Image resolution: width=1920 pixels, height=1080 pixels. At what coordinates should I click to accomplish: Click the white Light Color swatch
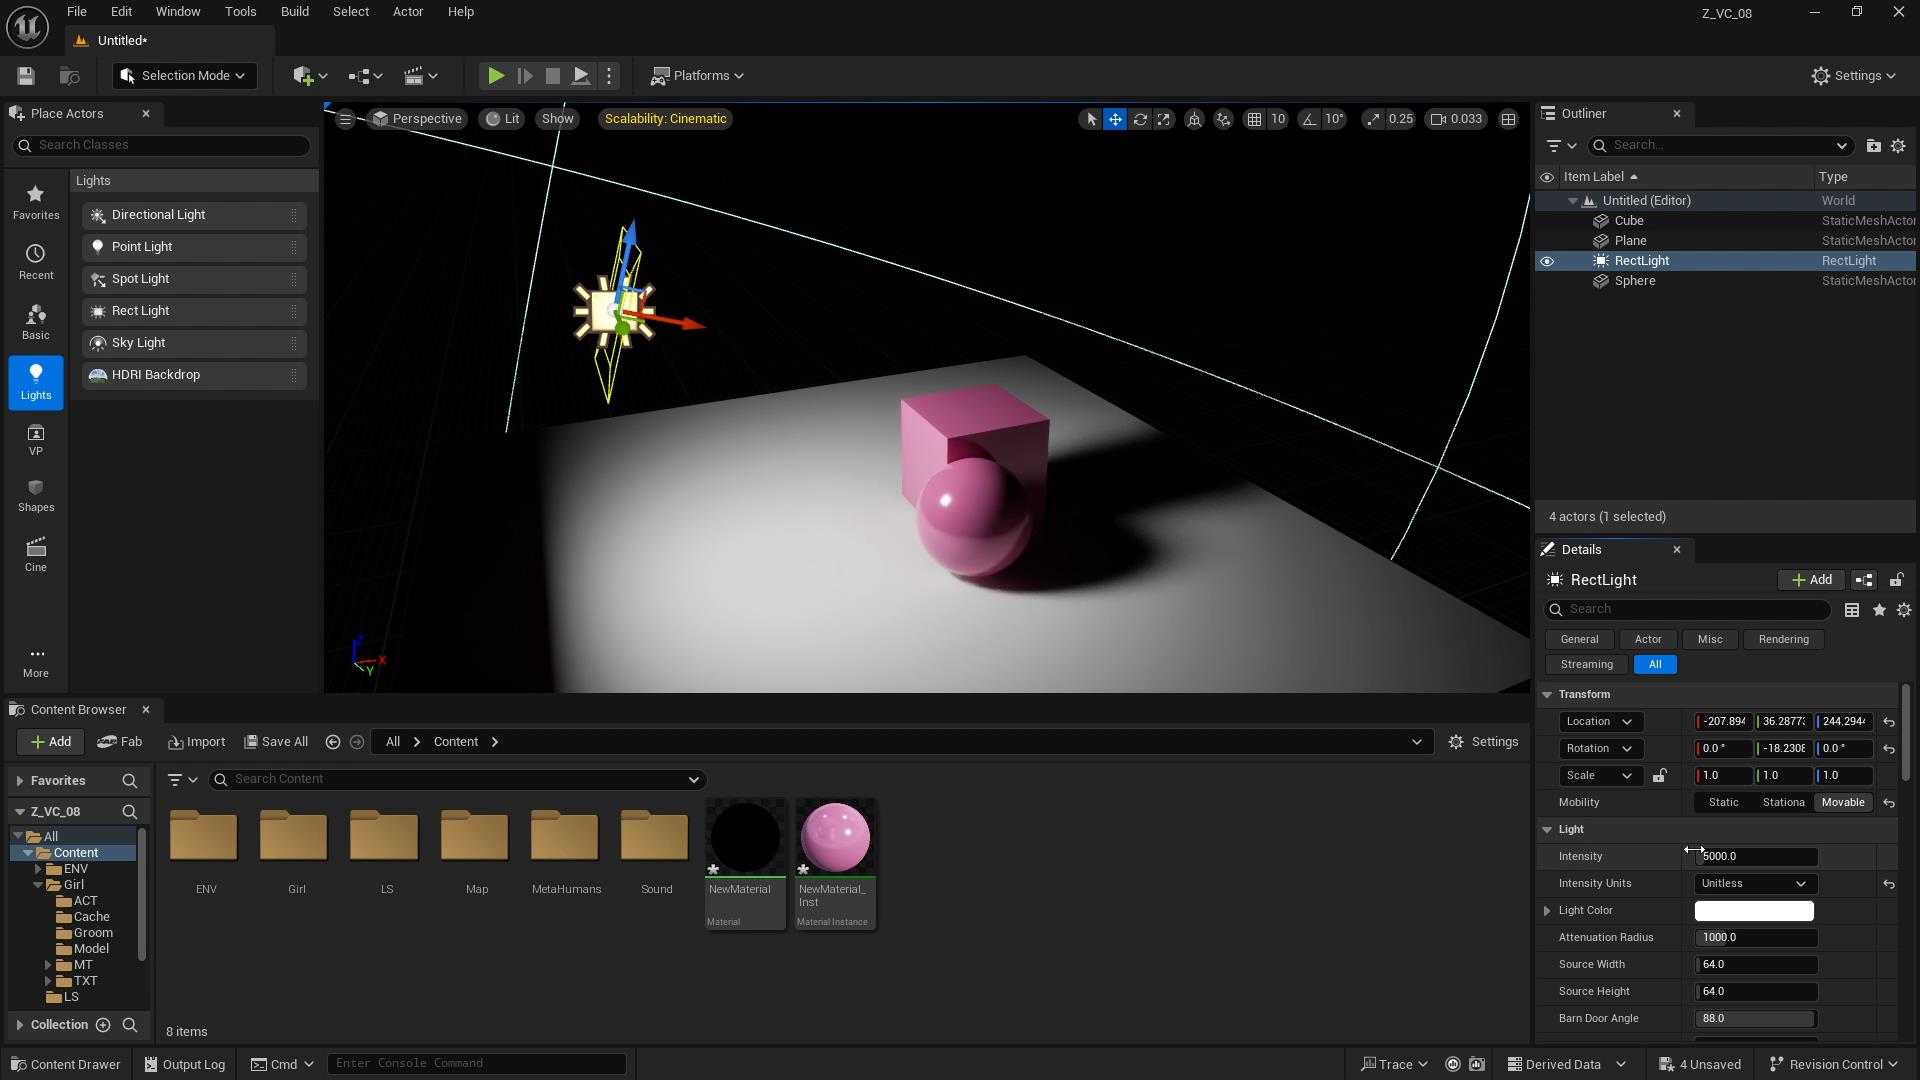coord(1754,911)
